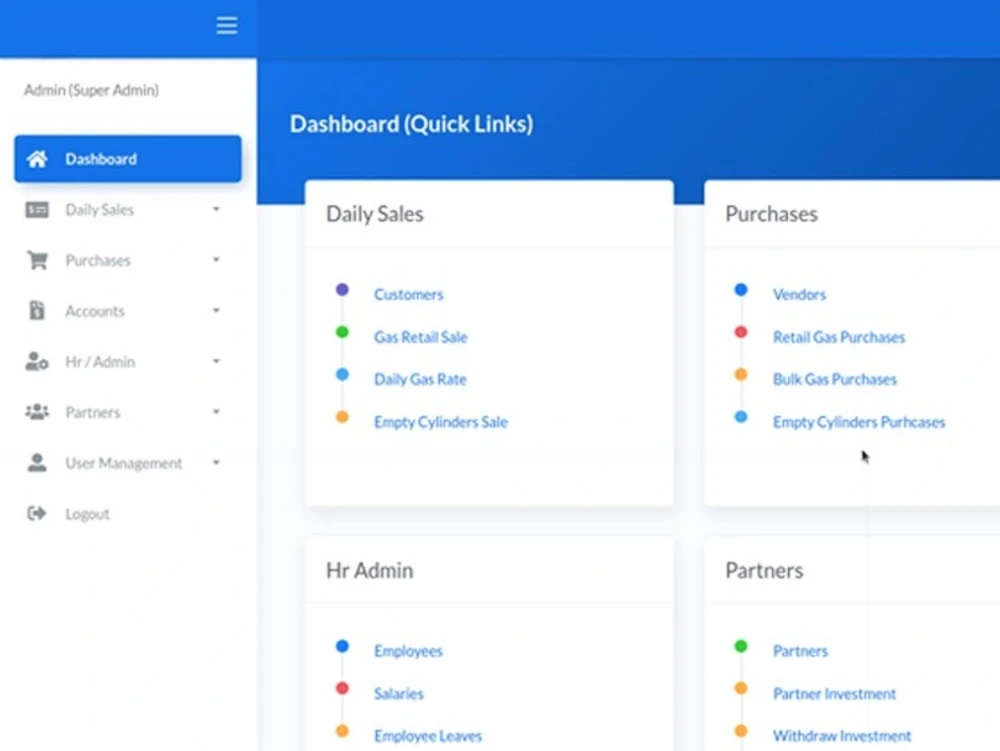Click the Hr / Admin user-gear icon
Screen dimensions: 1000x751
[37, 361]
